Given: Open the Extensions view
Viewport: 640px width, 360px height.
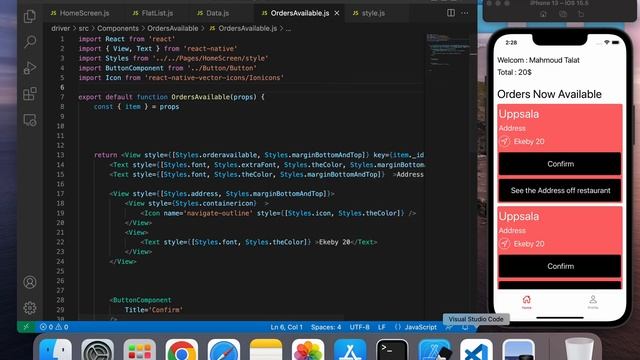Looking at the screenshot, I should coord(30,94).
